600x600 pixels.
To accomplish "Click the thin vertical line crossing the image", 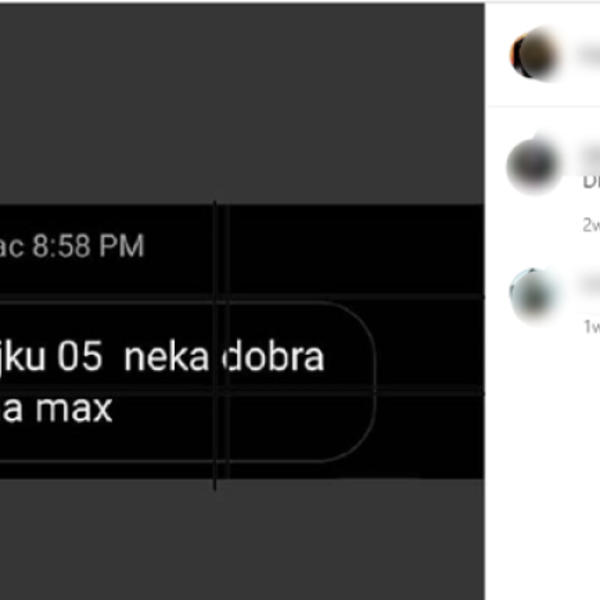I will point(215,344).
